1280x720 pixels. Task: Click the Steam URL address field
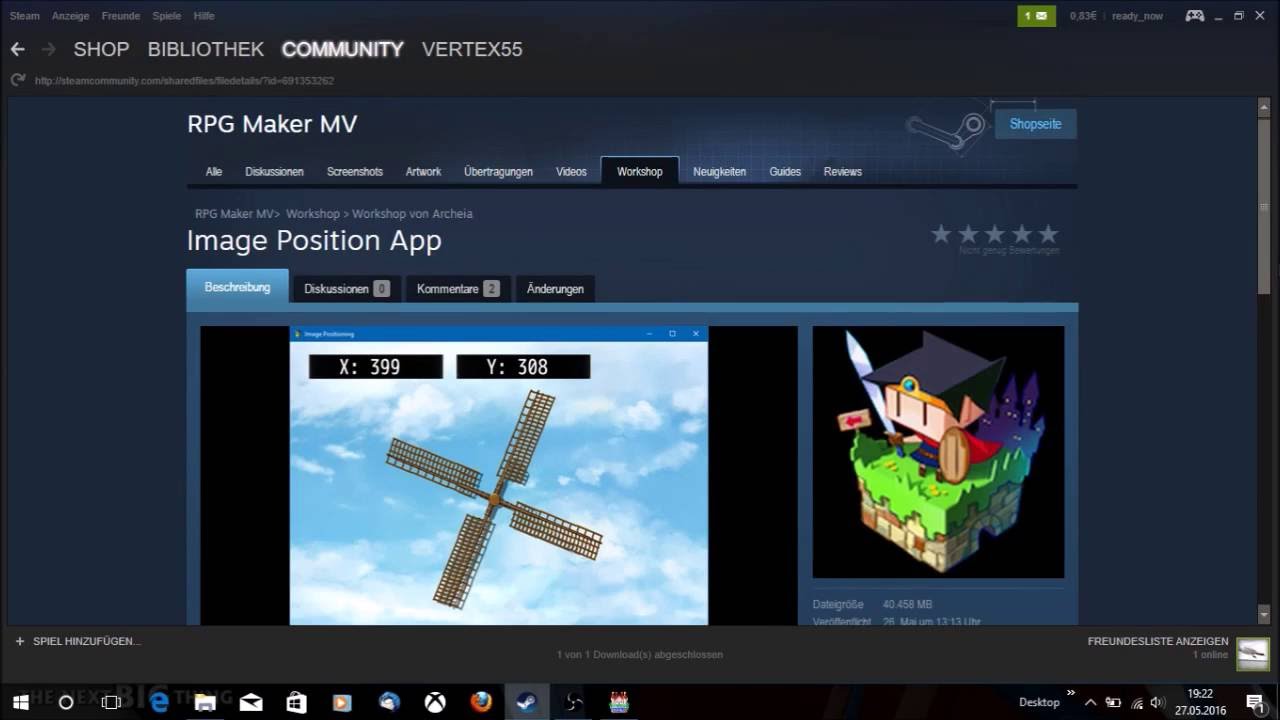pyautogui.click(x=184, y=81)
